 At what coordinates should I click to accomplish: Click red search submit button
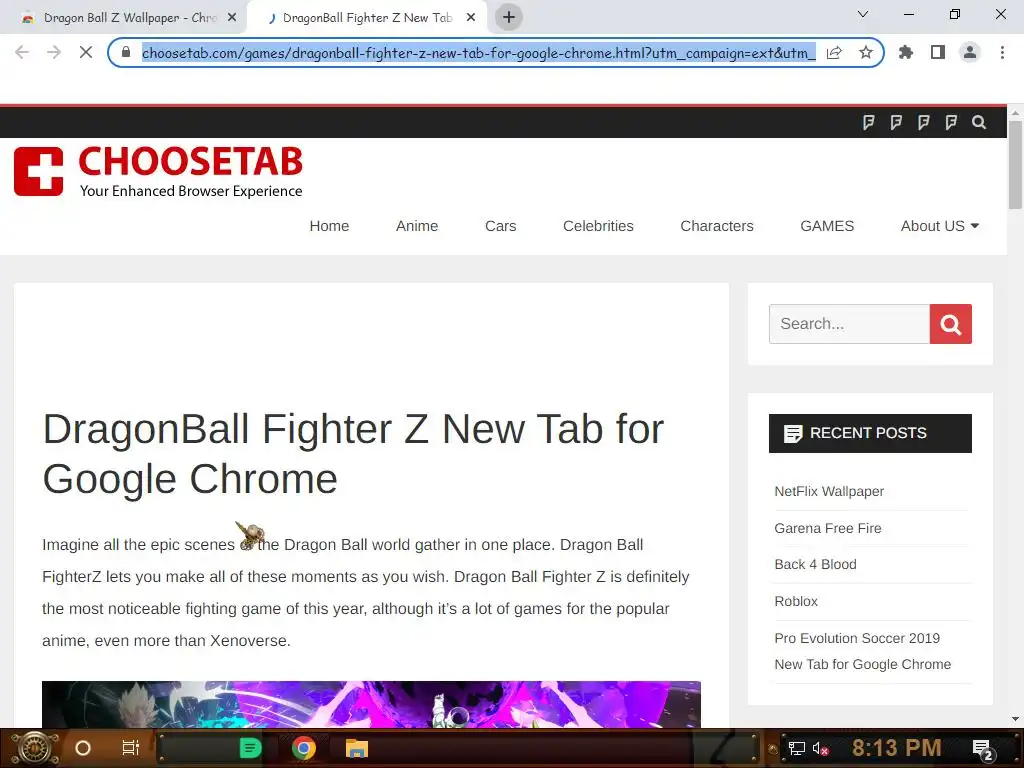[x=950, y=324]
